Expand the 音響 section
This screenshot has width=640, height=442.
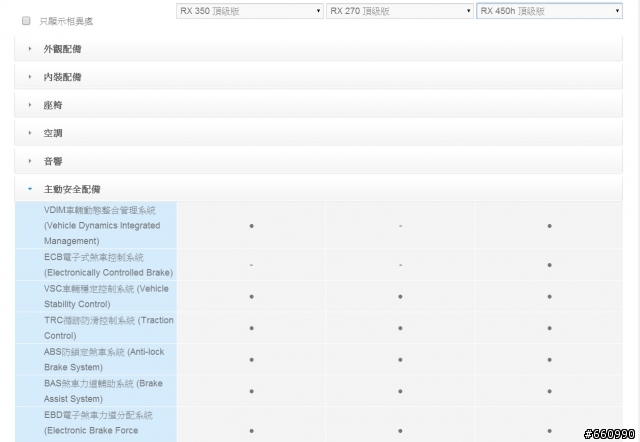point(318,162)
